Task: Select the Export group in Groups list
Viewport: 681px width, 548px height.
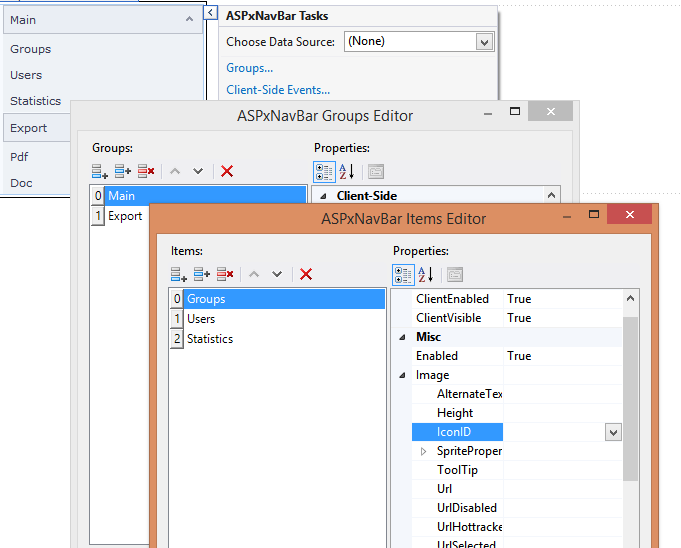Action: pos(125,216)
